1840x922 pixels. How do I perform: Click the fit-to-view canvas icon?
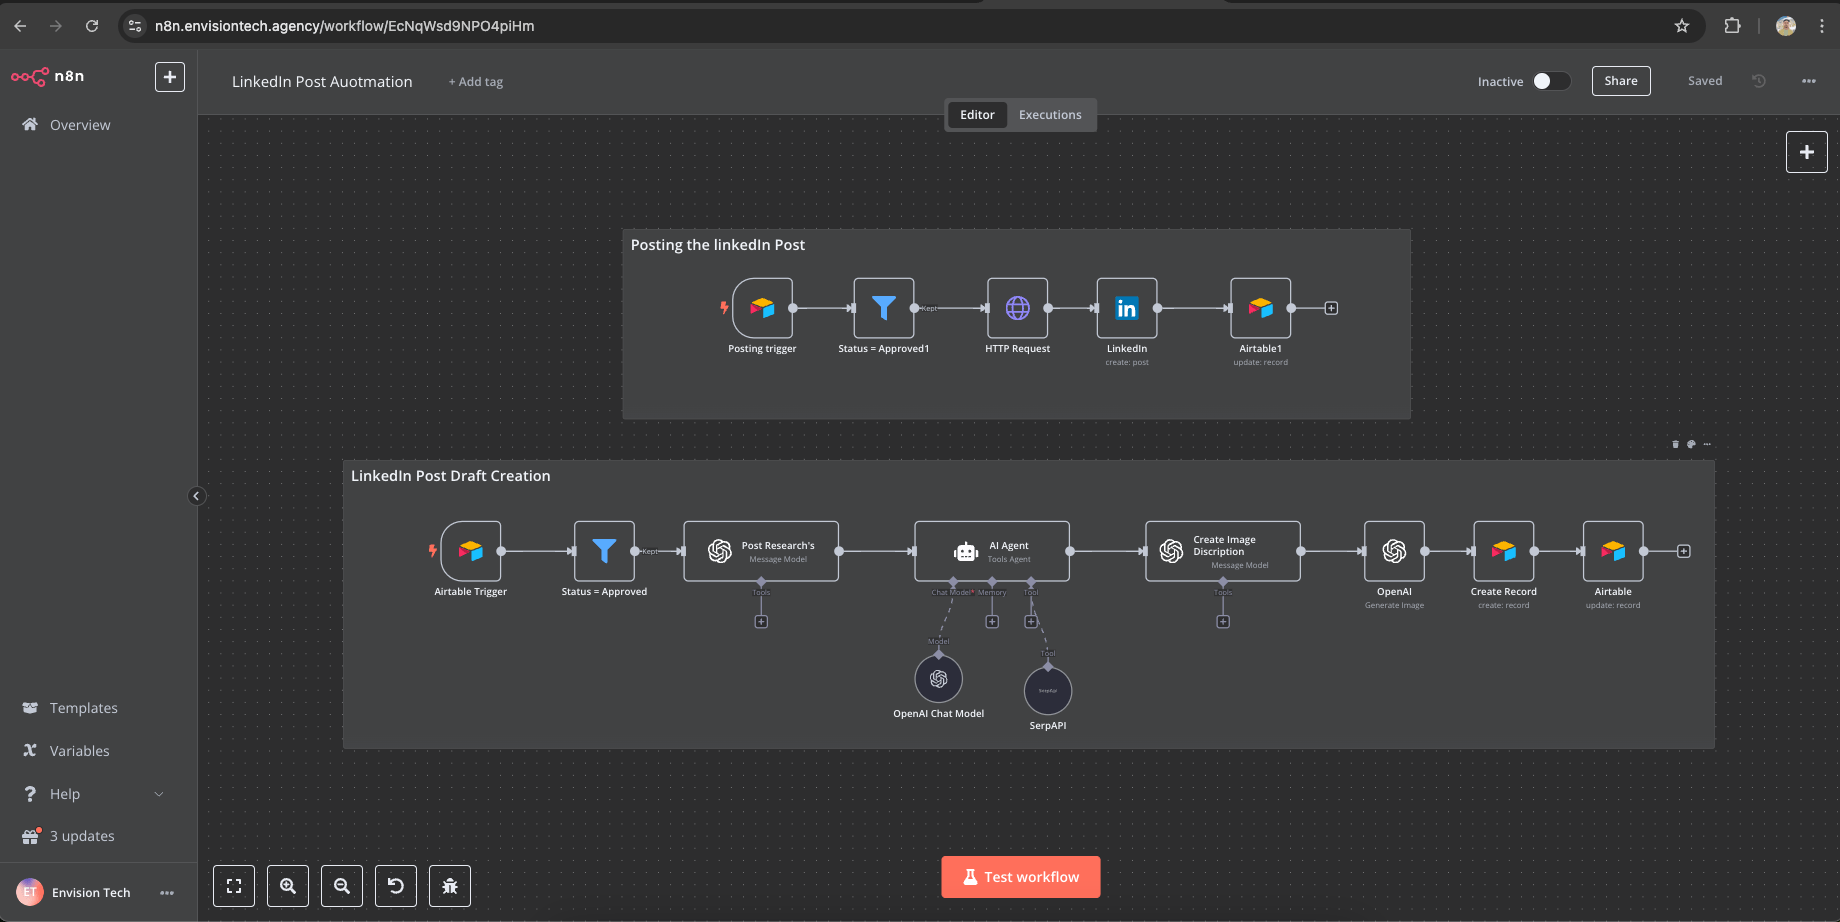(x=234, y=886)
